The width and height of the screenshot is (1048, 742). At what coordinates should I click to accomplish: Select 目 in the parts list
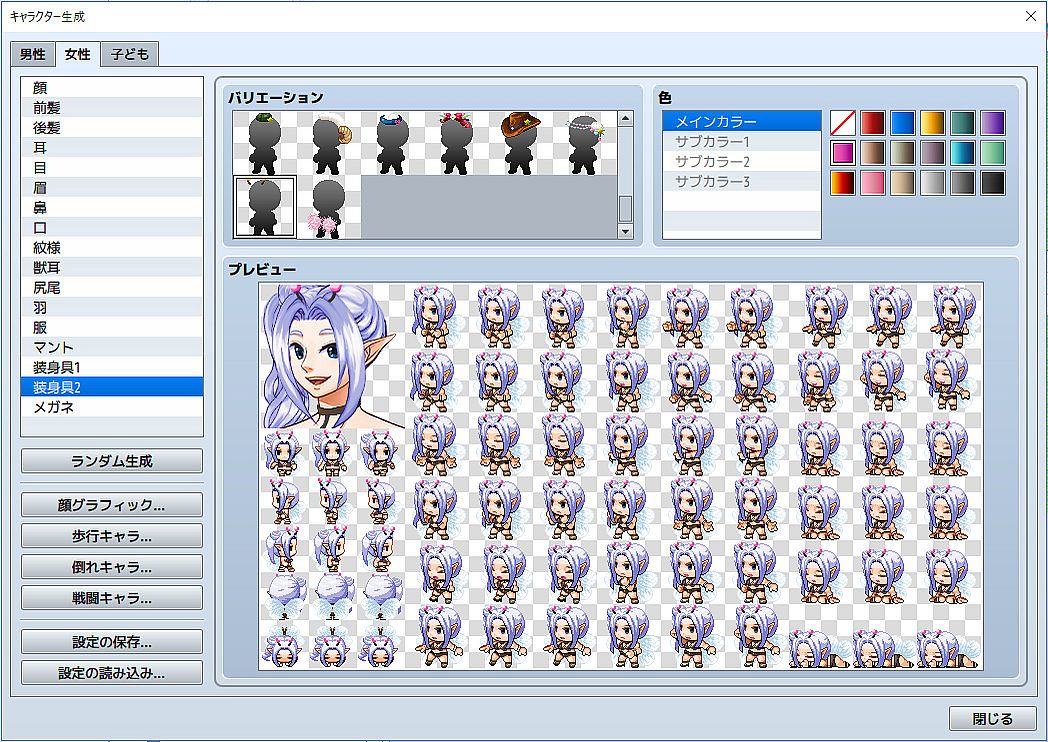[x=112, y=168]
